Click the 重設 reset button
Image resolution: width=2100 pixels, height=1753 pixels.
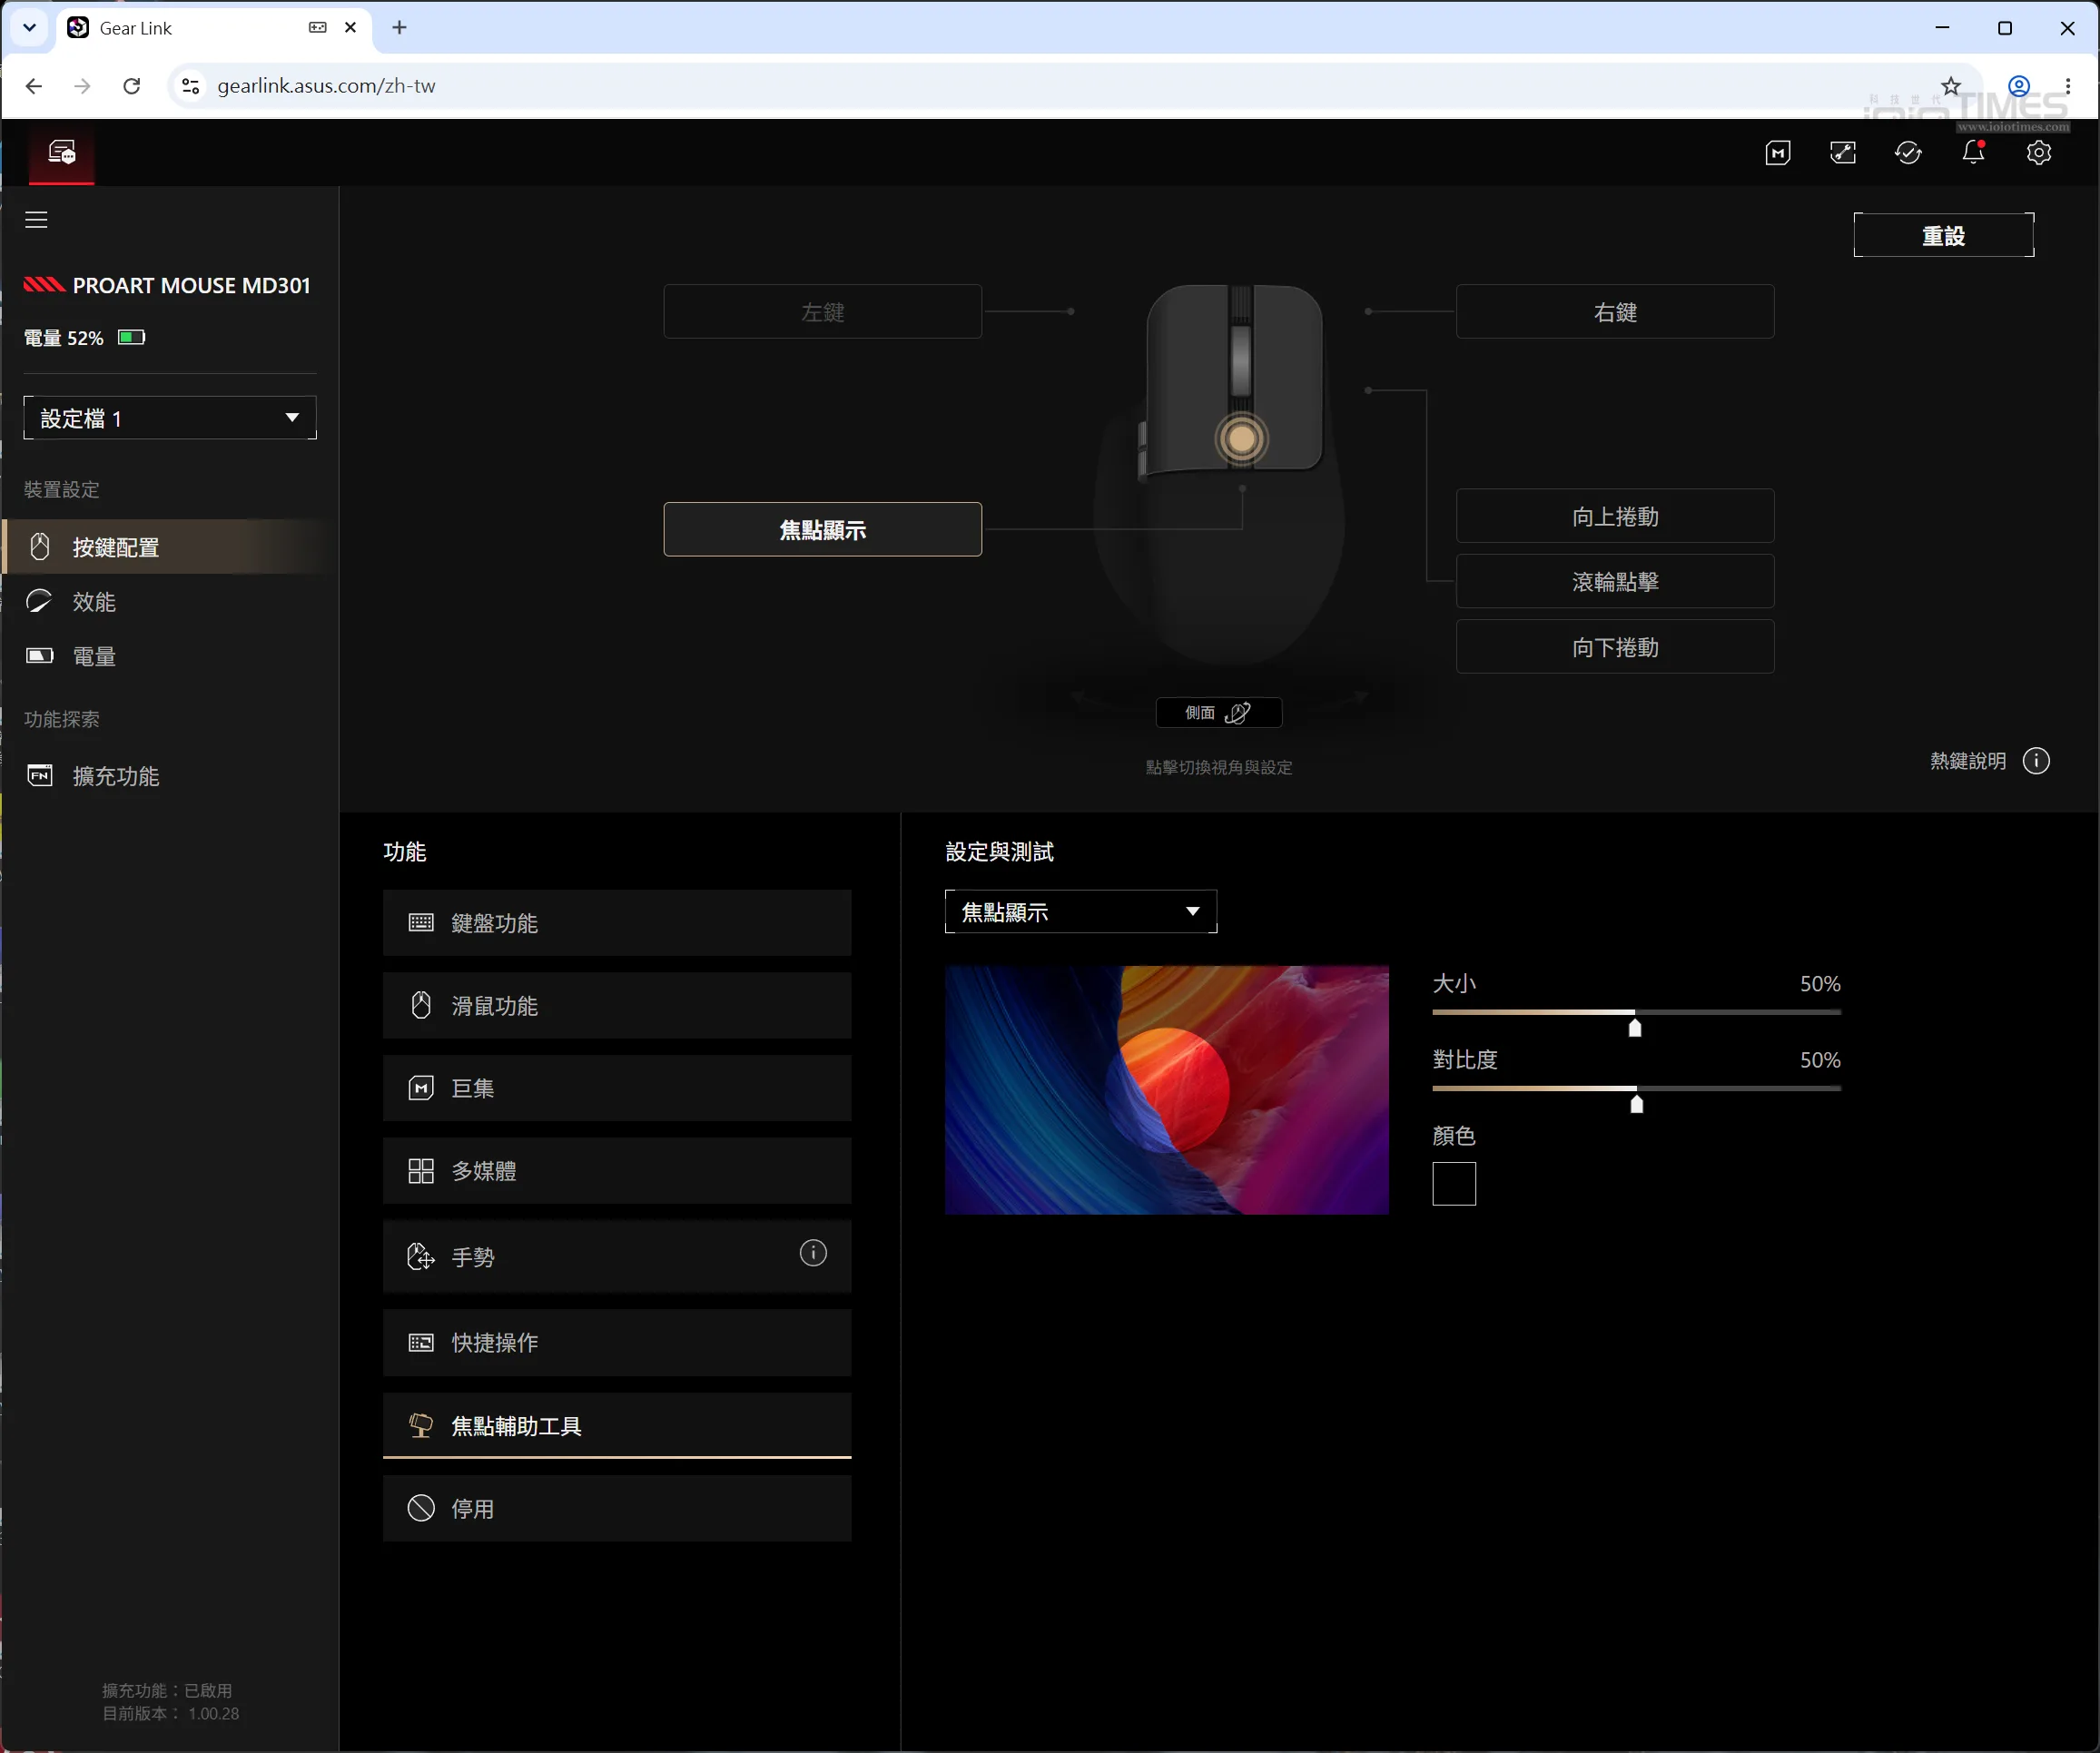pos(1944,235)
